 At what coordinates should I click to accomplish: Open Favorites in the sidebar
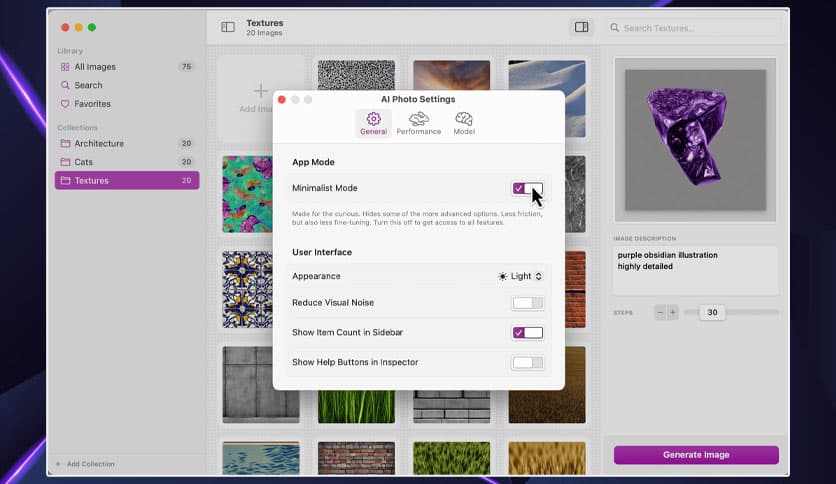127,104
